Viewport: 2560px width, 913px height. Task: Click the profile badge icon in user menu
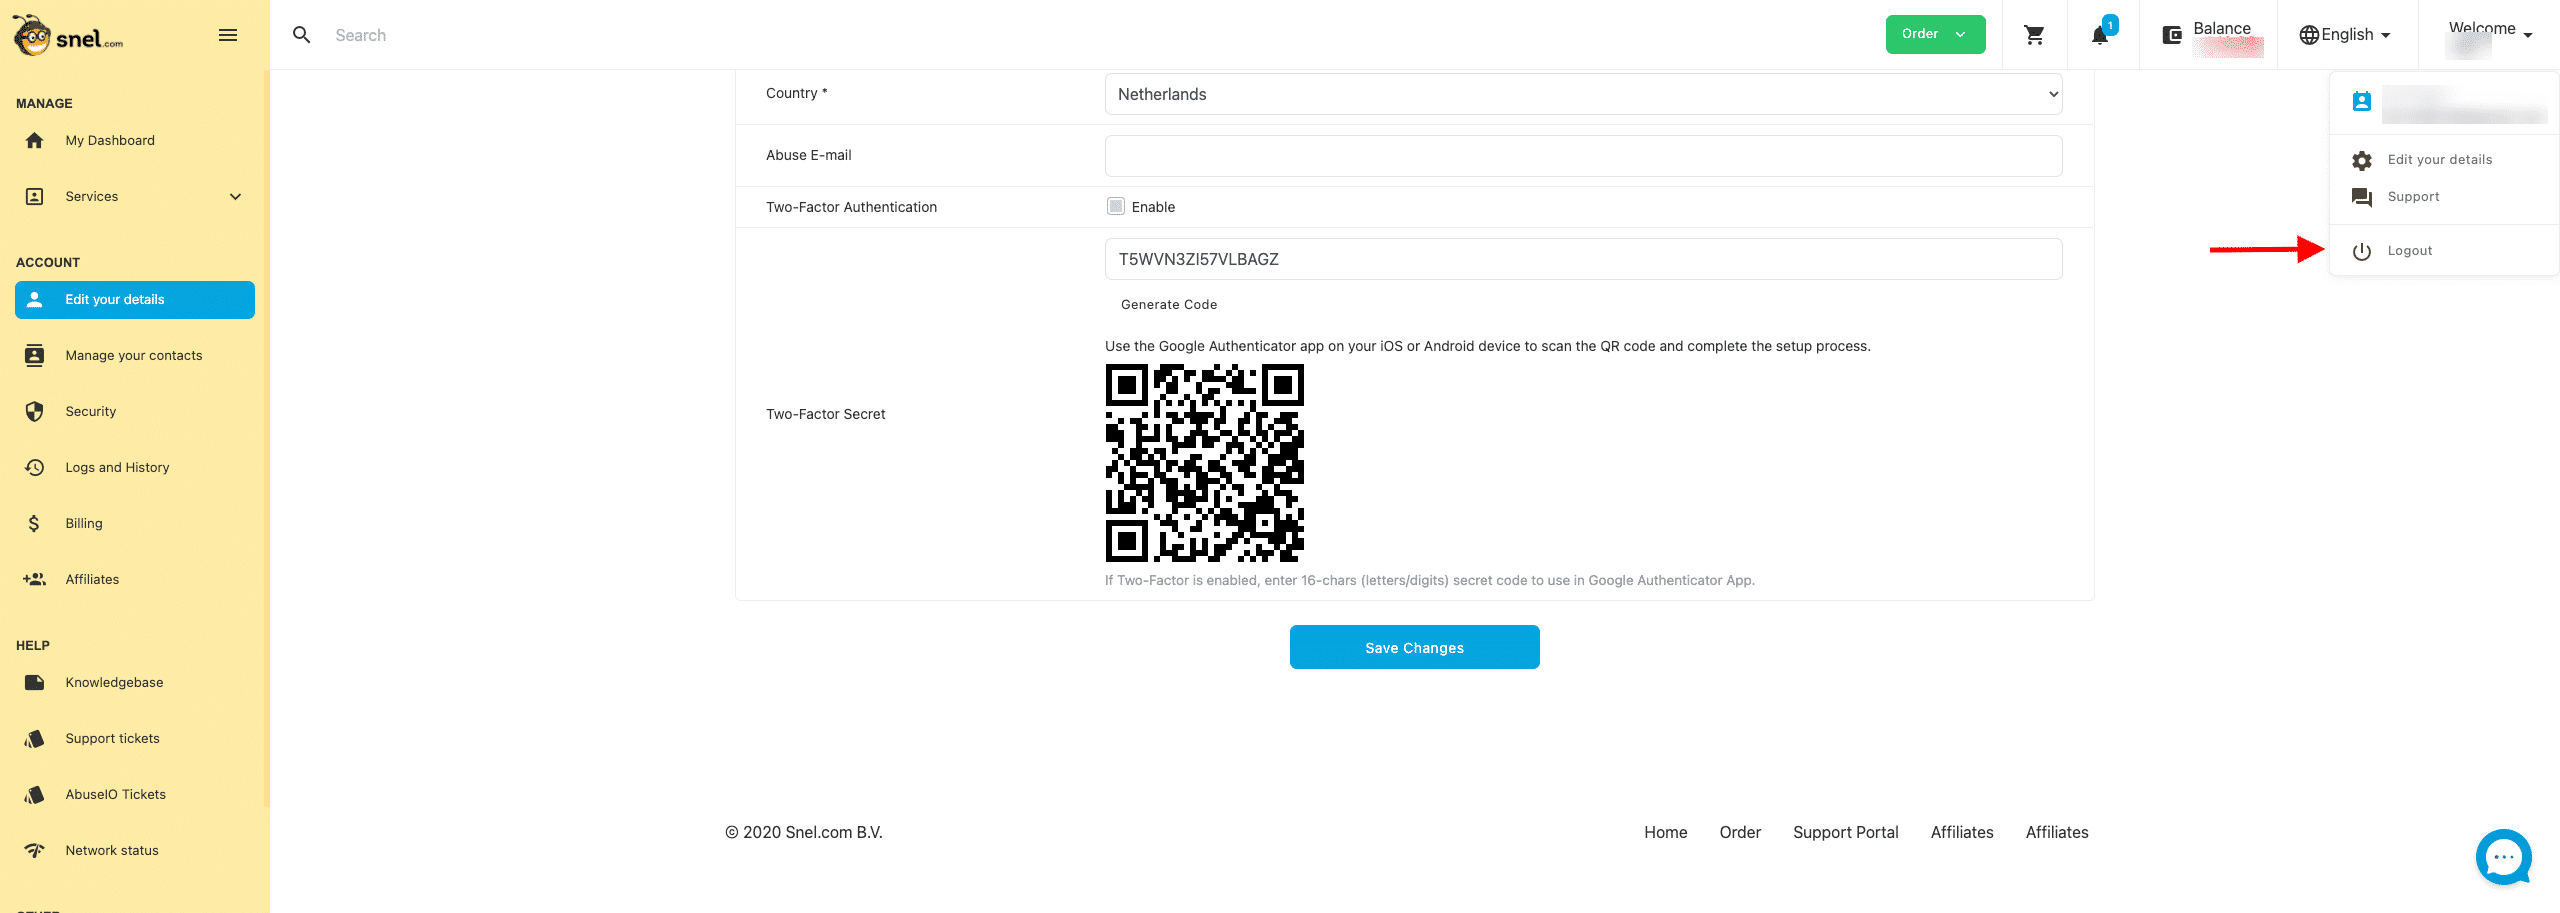[2362, 102]
